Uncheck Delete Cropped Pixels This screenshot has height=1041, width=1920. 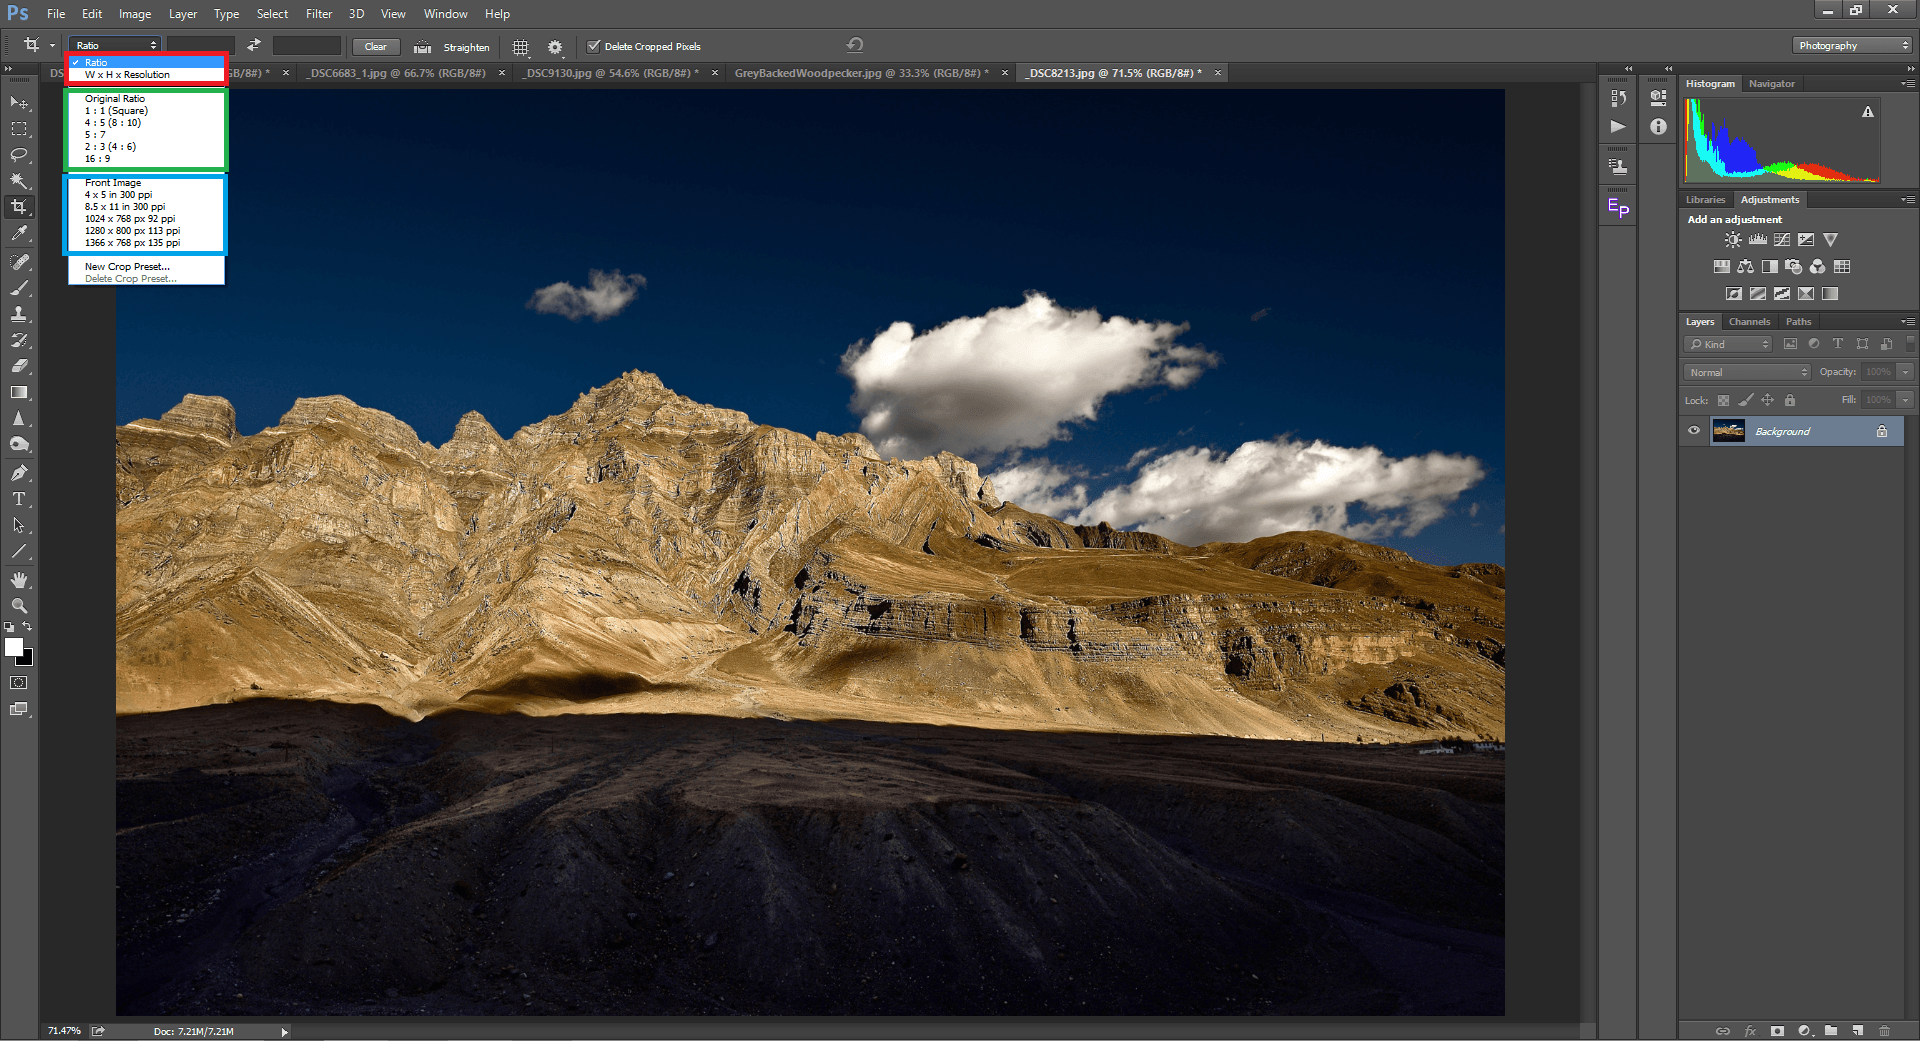pyautogui.click(x=594, y=46)
